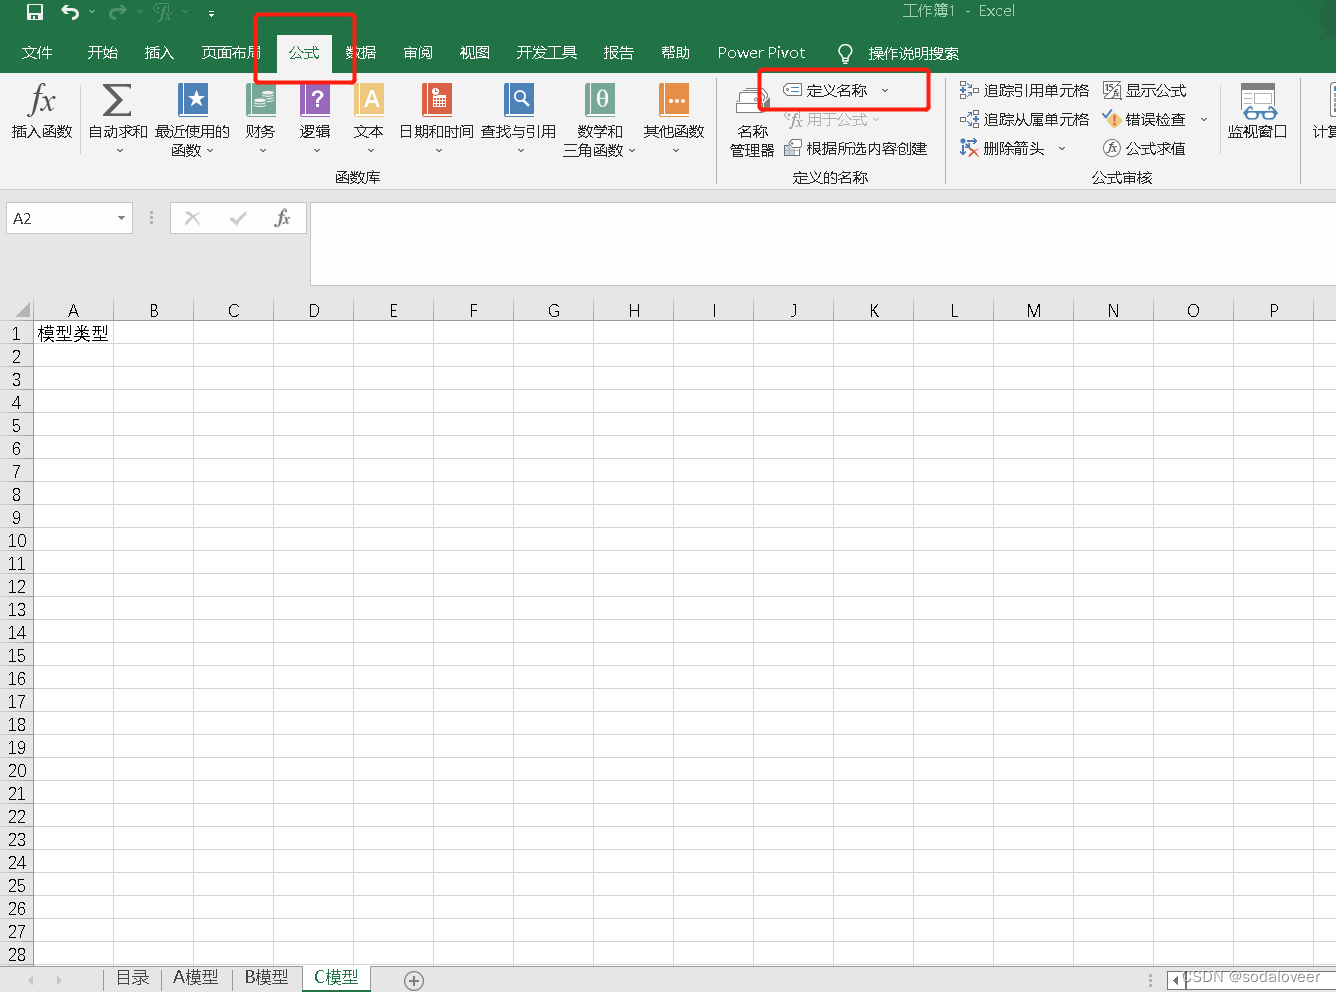This screenshot has height=992, width=1336.
Task: Click the Select All corner triangle
Action: point(21,310)
